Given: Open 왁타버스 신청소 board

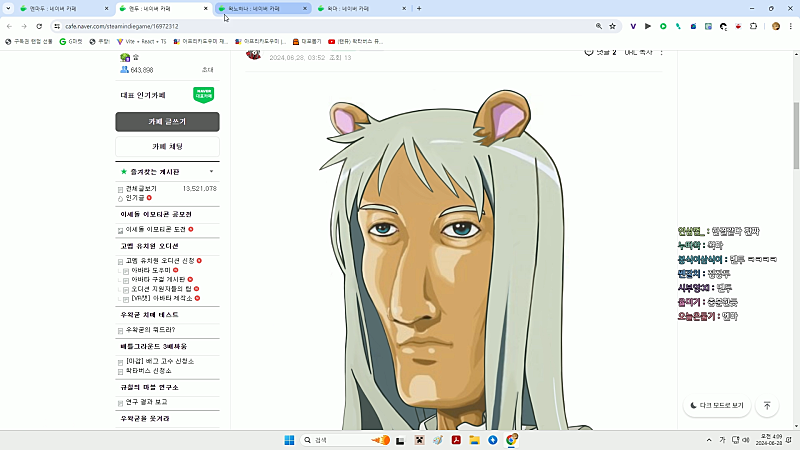Looking at the screenshot, I should (148, 370).
